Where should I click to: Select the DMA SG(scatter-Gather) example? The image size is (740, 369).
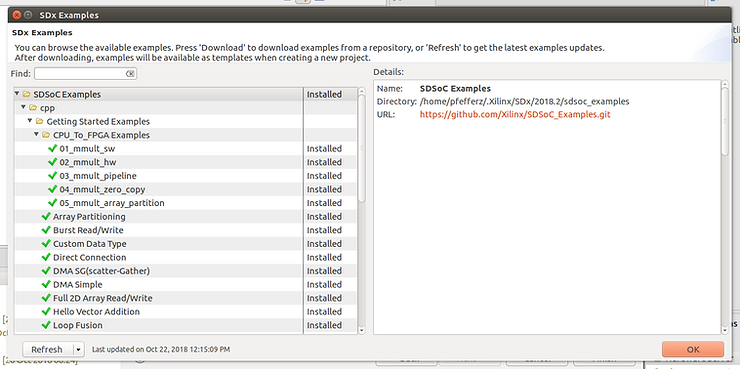(x=101, y=271)
